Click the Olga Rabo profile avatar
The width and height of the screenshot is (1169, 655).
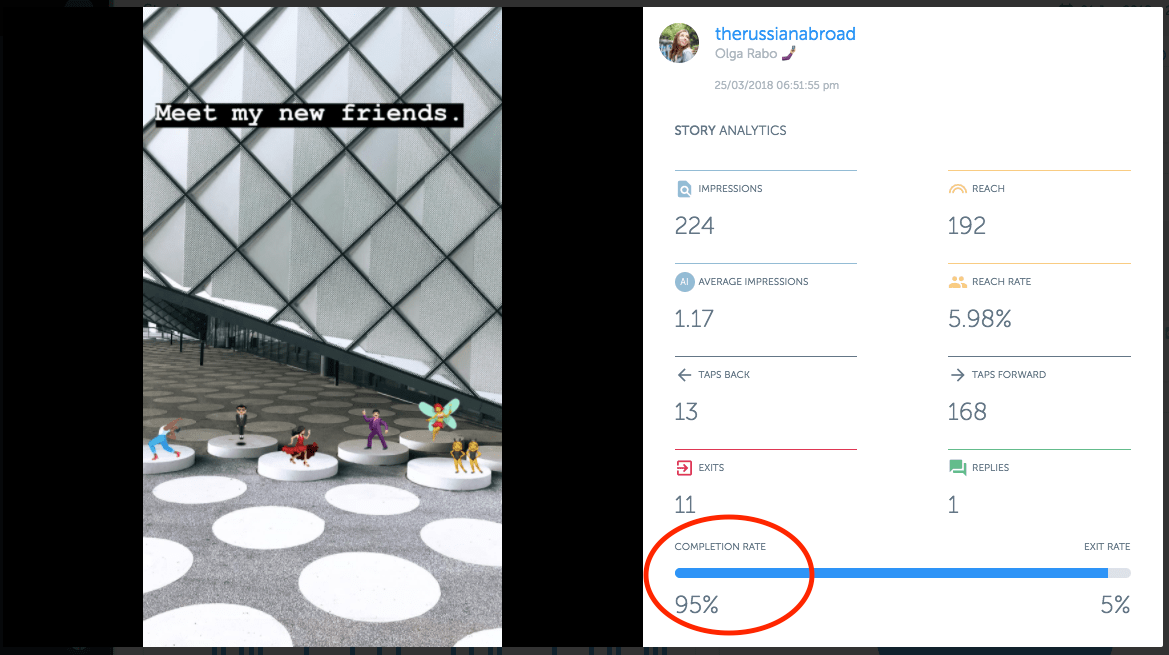[x=679, y=42]
